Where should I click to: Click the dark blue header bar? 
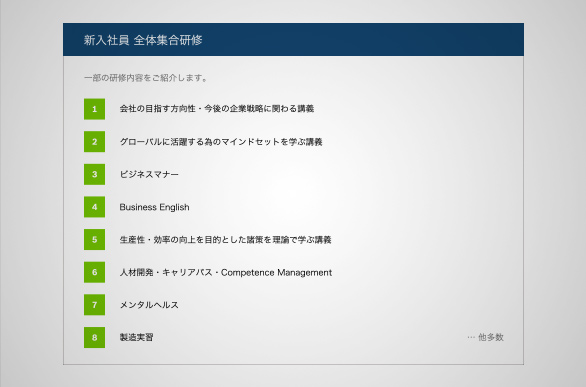tap(293, 40)
